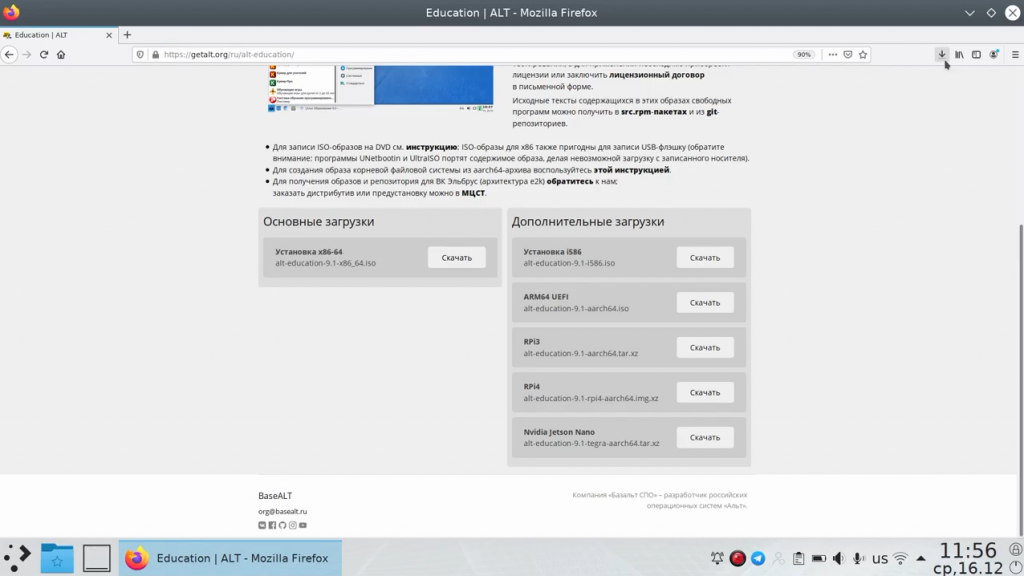Open the power/leave panel button

point(1016,567)
